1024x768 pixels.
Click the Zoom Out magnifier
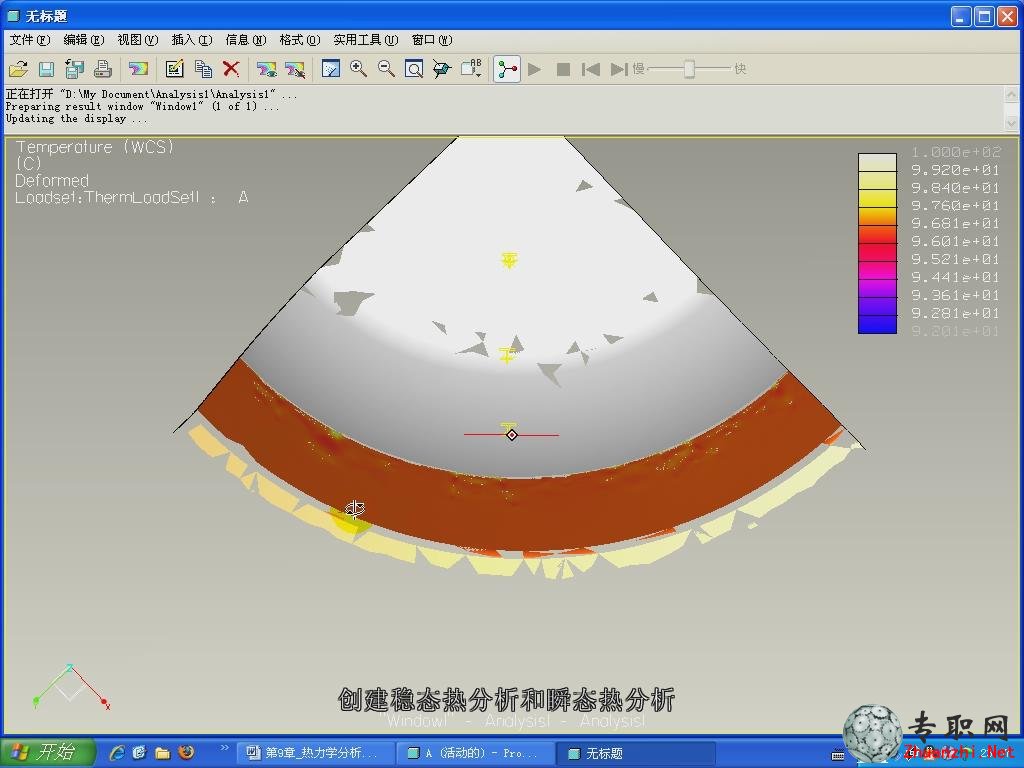(386, 69)
